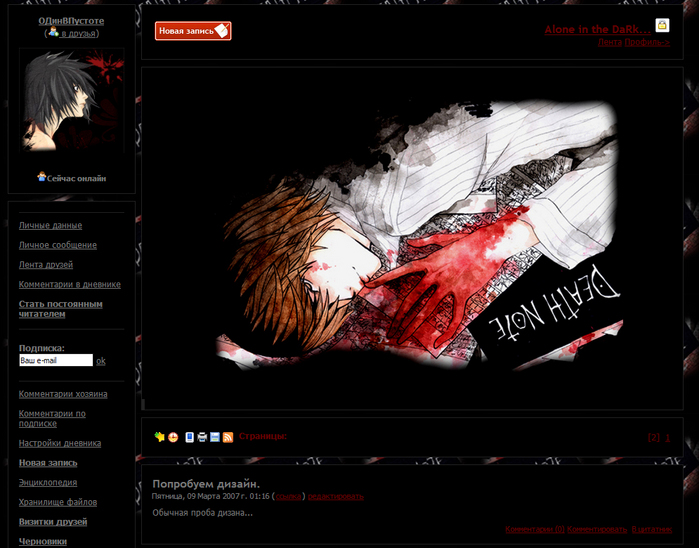Click Новая запись link in sidebar
The width and height of the screenshot is (699, 548).
point(48,462)
